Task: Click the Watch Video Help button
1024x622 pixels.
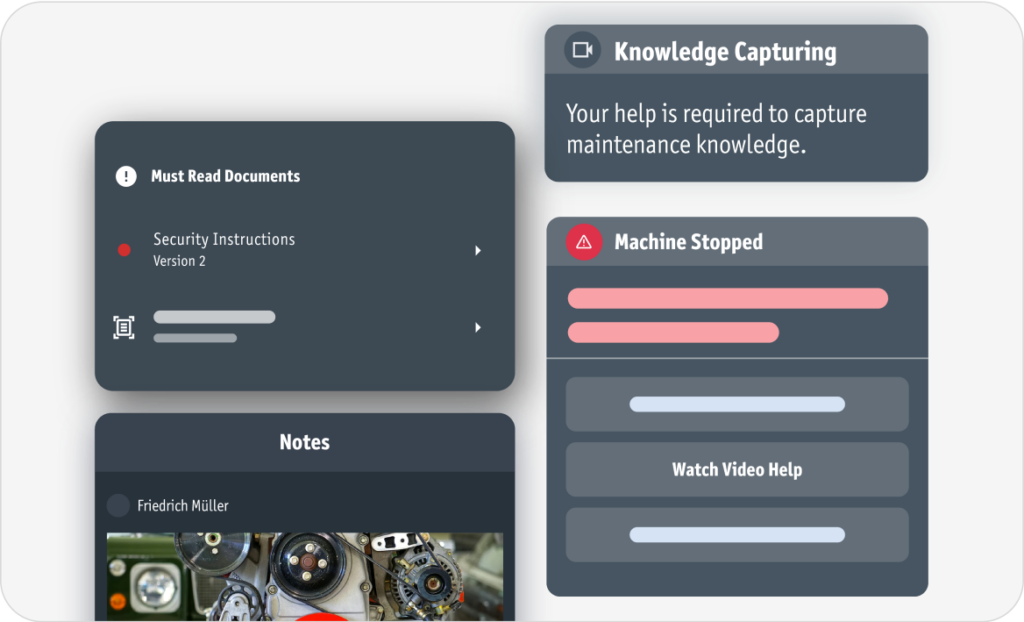Action: point(737,469)
